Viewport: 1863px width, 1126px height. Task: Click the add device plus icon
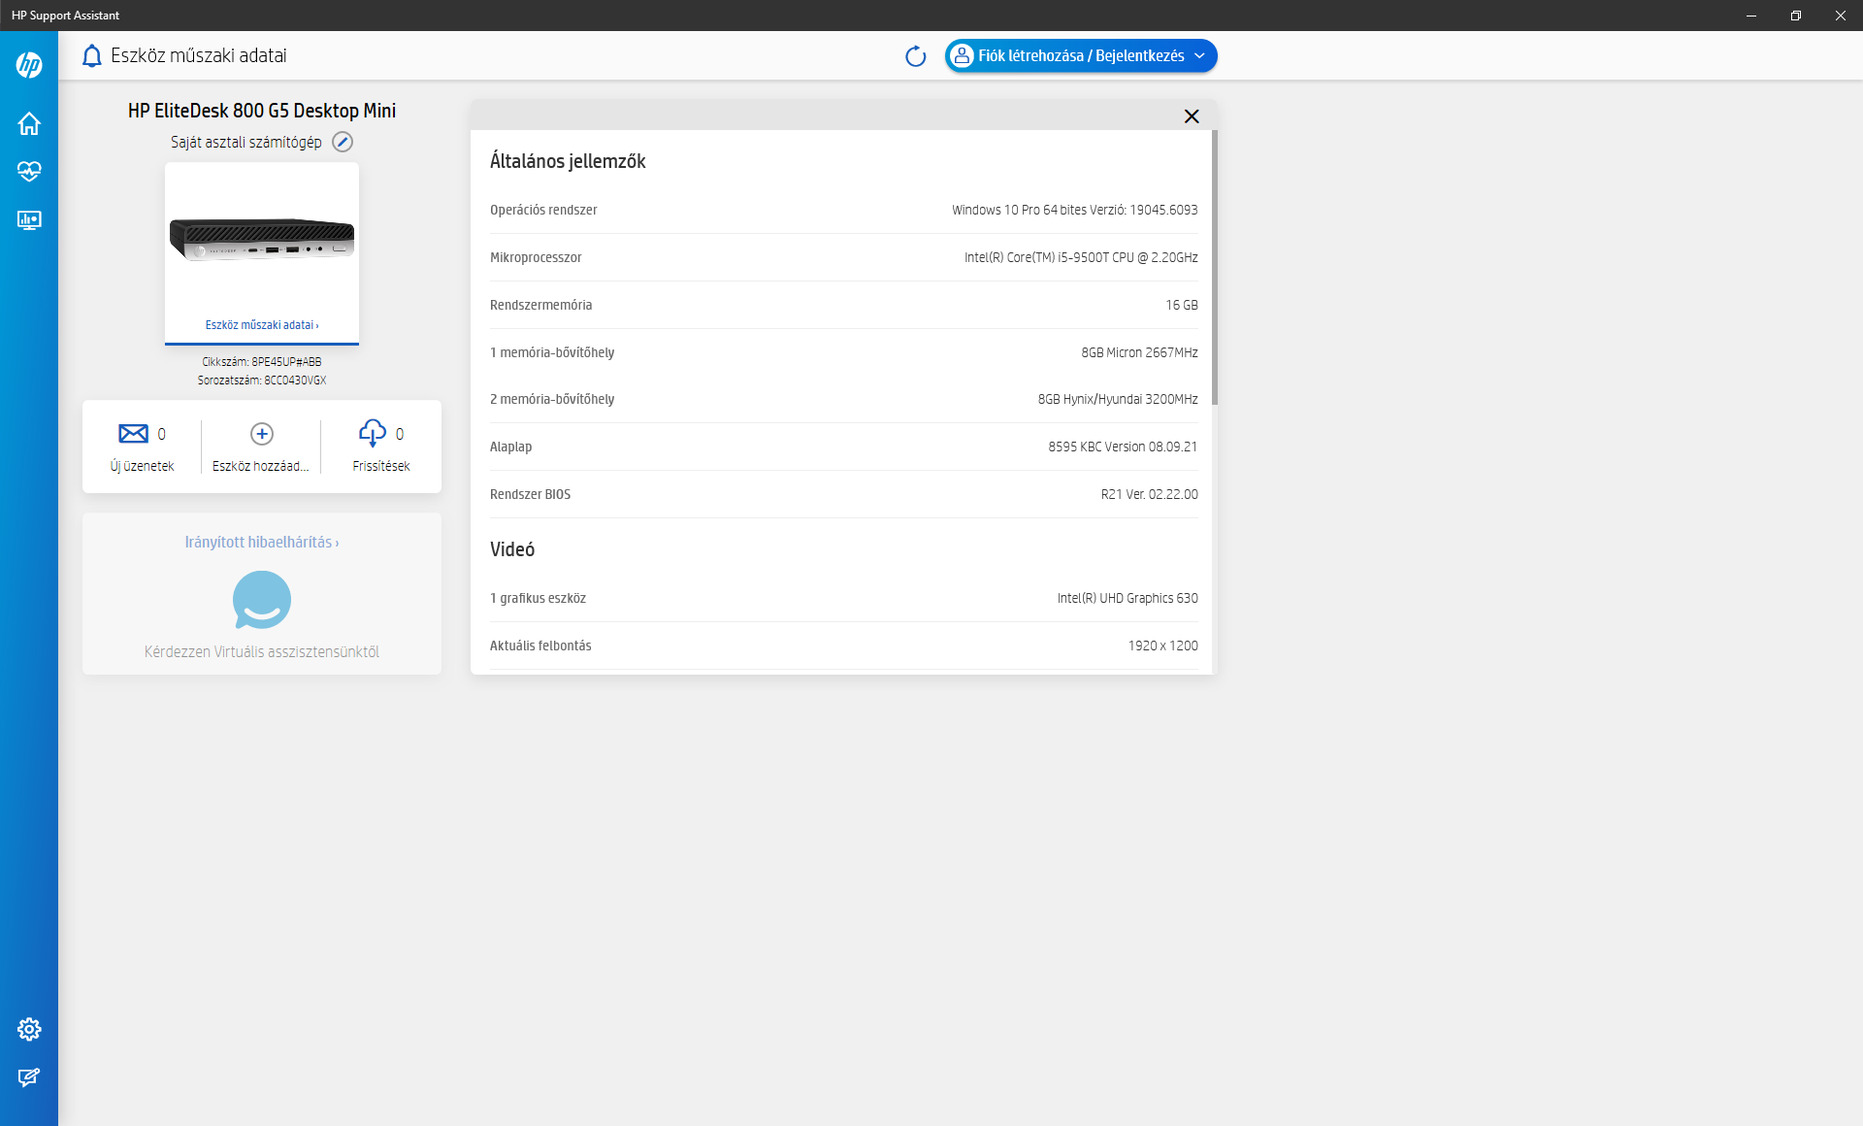pyautogui.click(x=262, y=433)
